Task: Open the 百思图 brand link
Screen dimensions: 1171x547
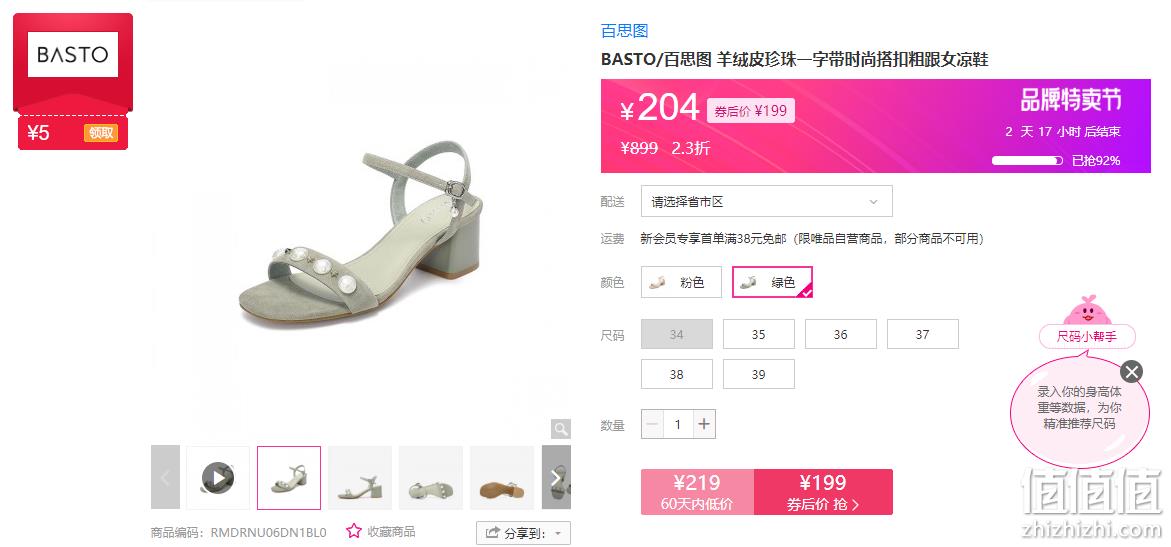Action: click(x=624, y=31)
